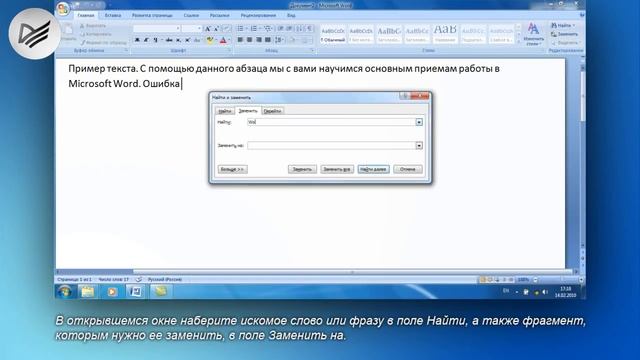Open the media player taskbar icon

tap(112, 291)
